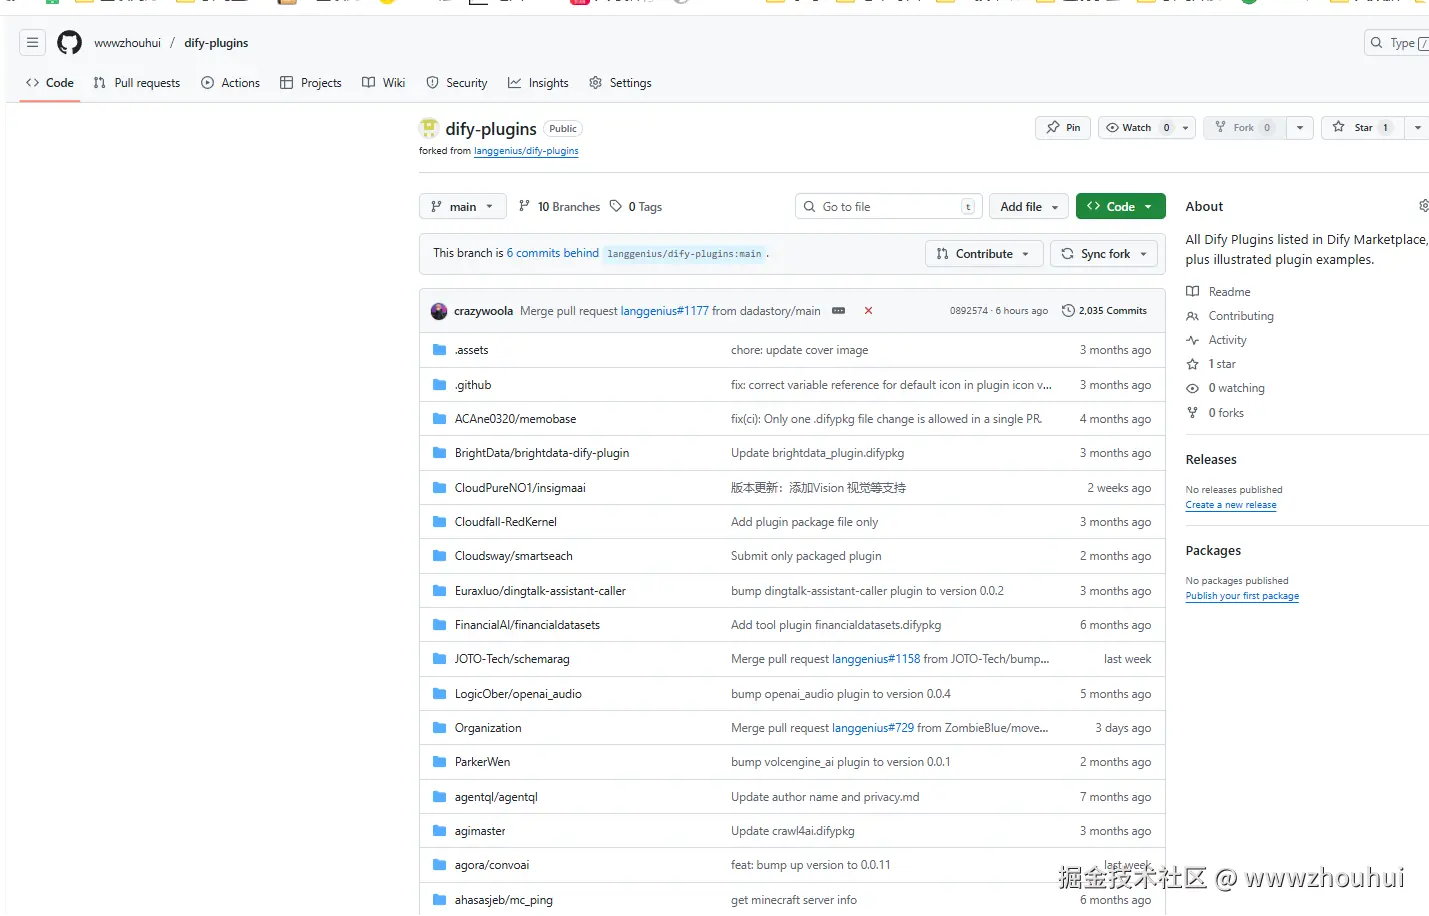Viewport: 1429px width, 916px height.
Task: Click the LogicOber/openai_audio folder icon
Action: [x=439, y=694]
